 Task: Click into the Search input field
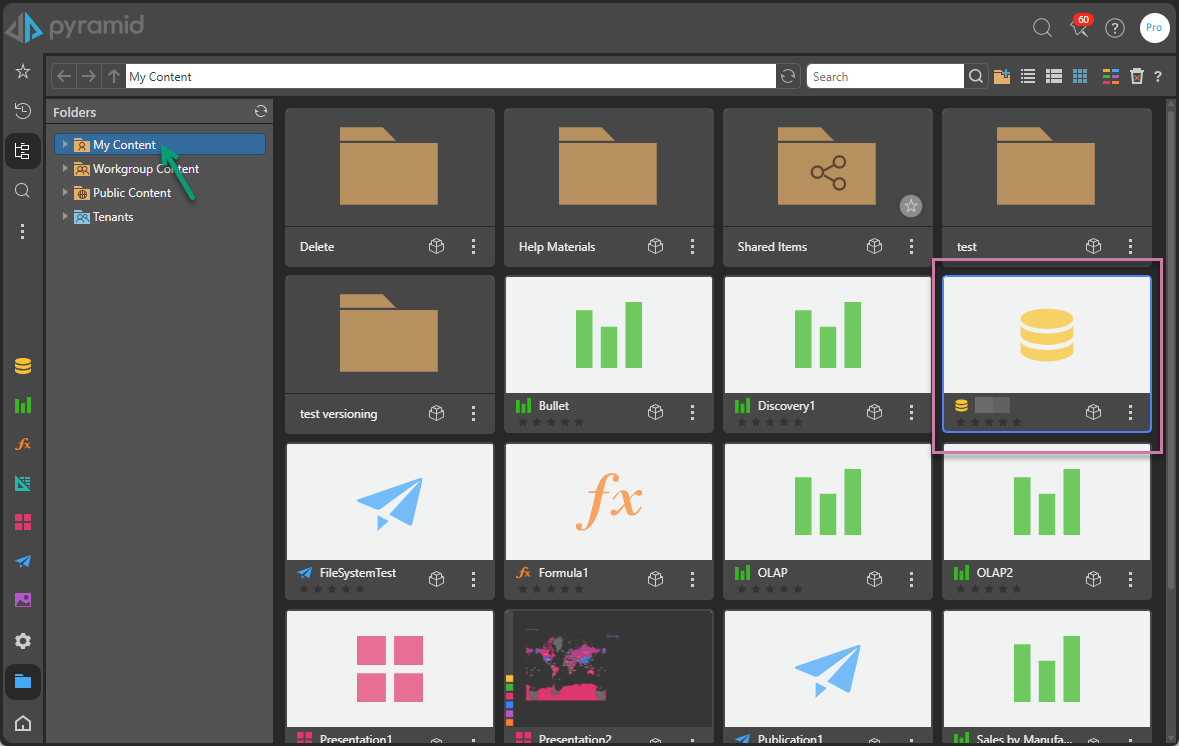click(885, 76)
